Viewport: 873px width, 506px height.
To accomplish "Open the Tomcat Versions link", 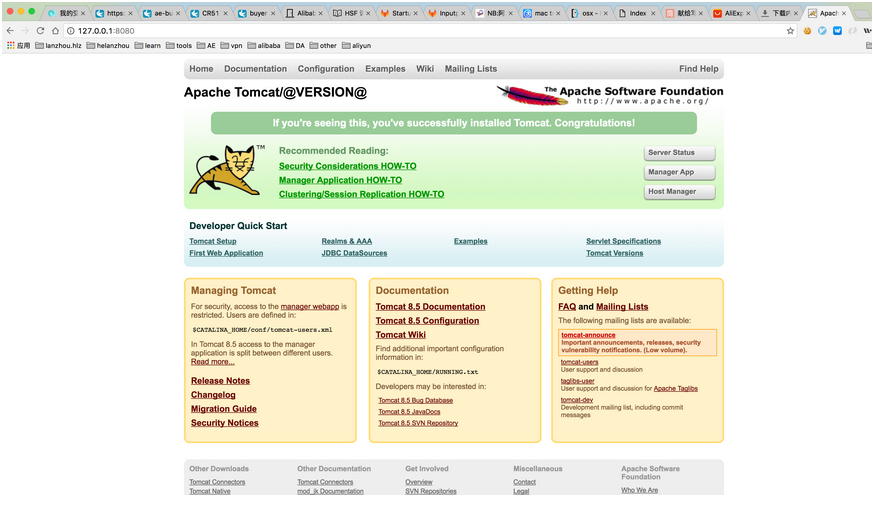I will 614,253.
